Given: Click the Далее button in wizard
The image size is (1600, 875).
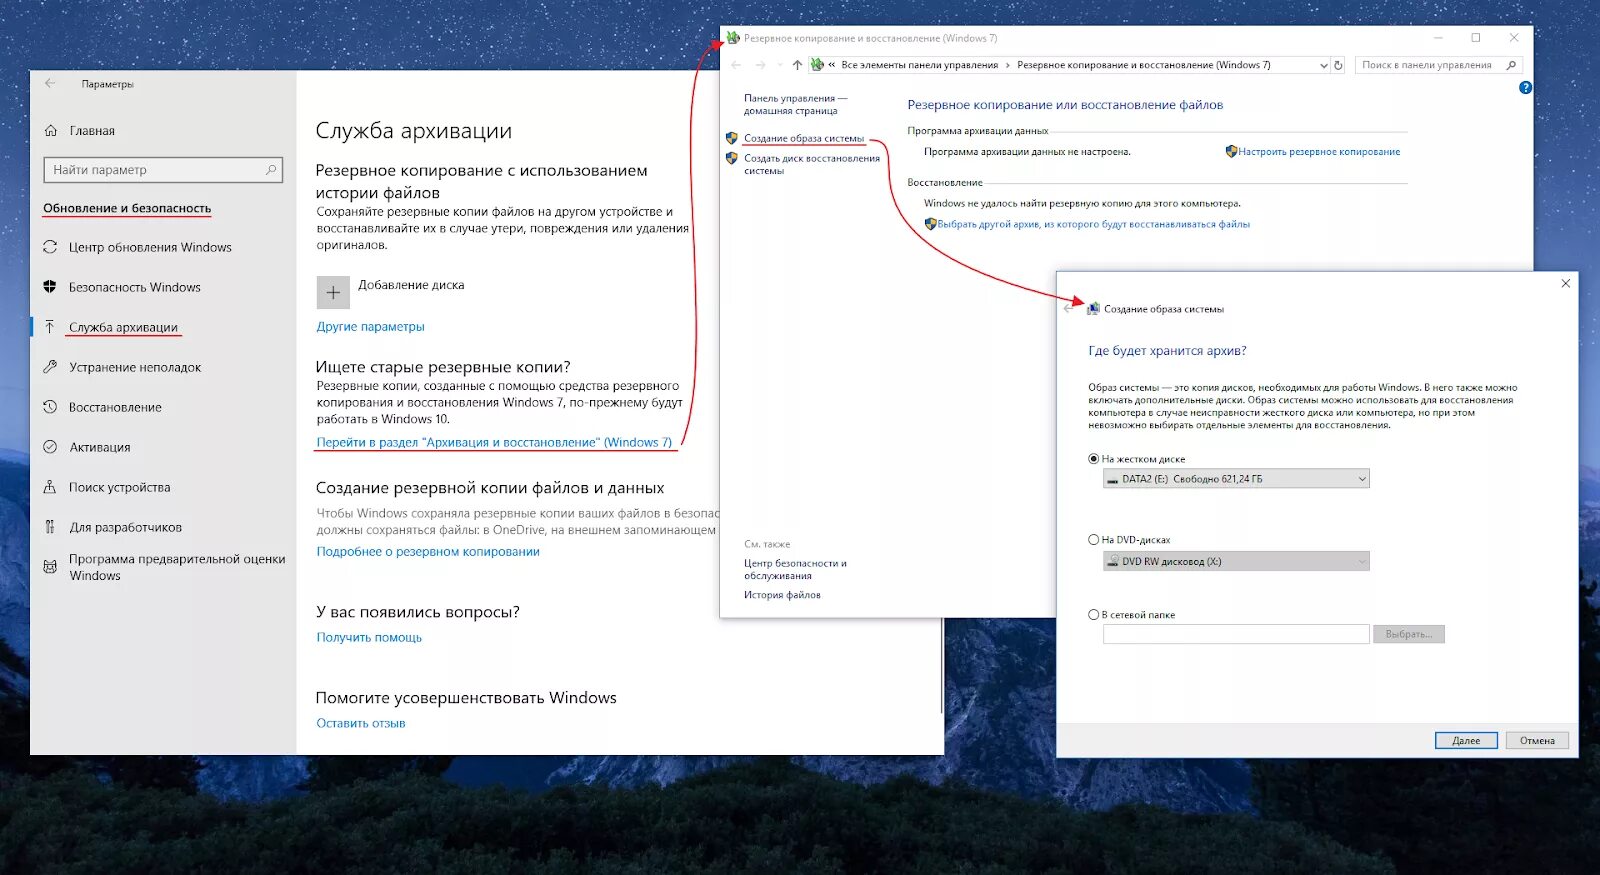Looking at the screenshot, I should pos(1466,741).
